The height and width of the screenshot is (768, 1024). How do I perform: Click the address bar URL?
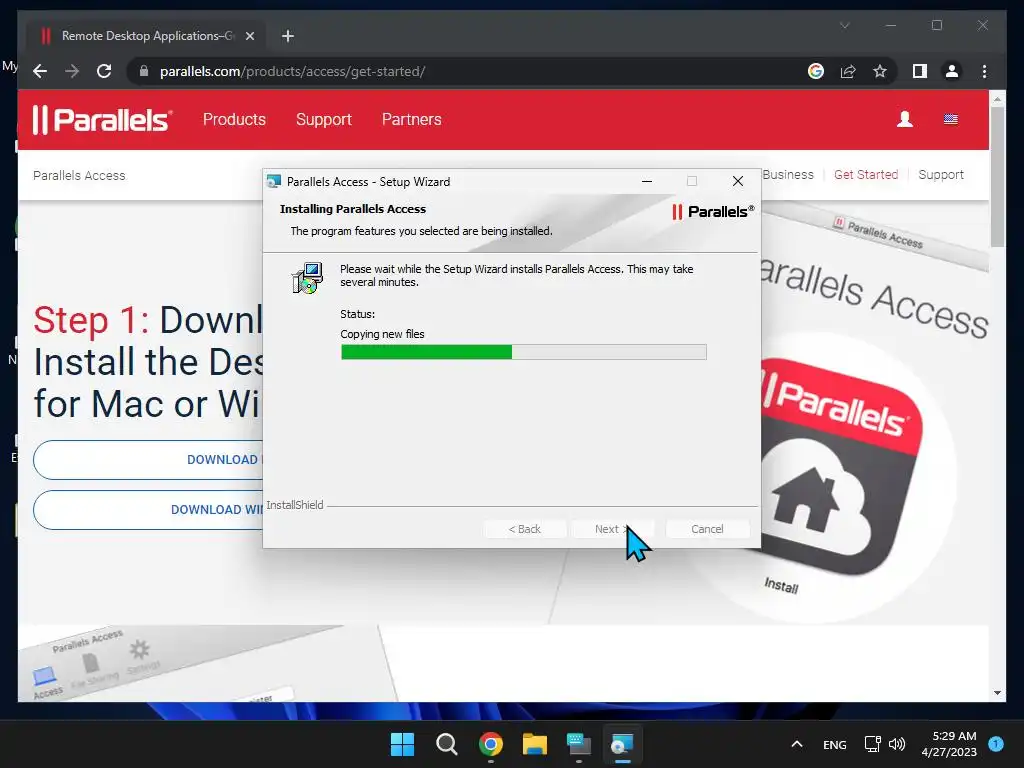click(293, 71)
